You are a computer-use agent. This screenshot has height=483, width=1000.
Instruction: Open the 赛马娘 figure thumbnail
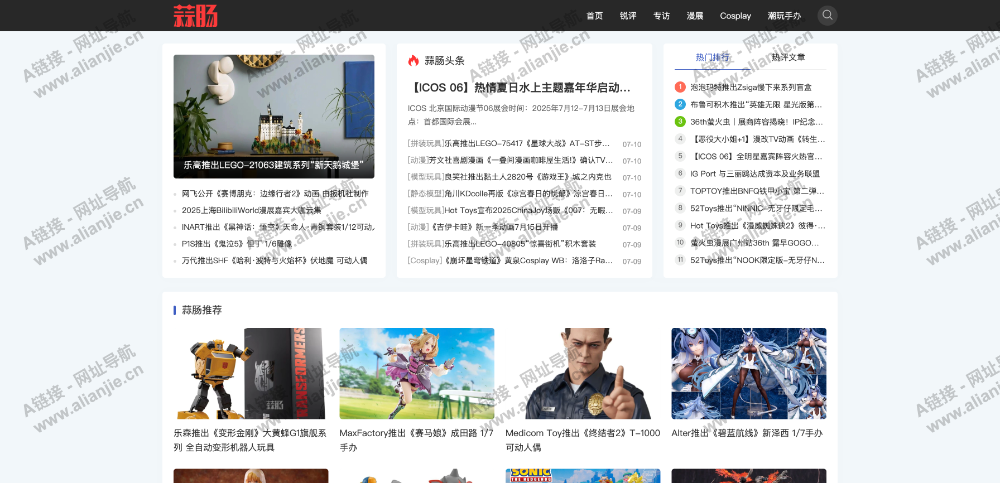(x=416, y=373)
